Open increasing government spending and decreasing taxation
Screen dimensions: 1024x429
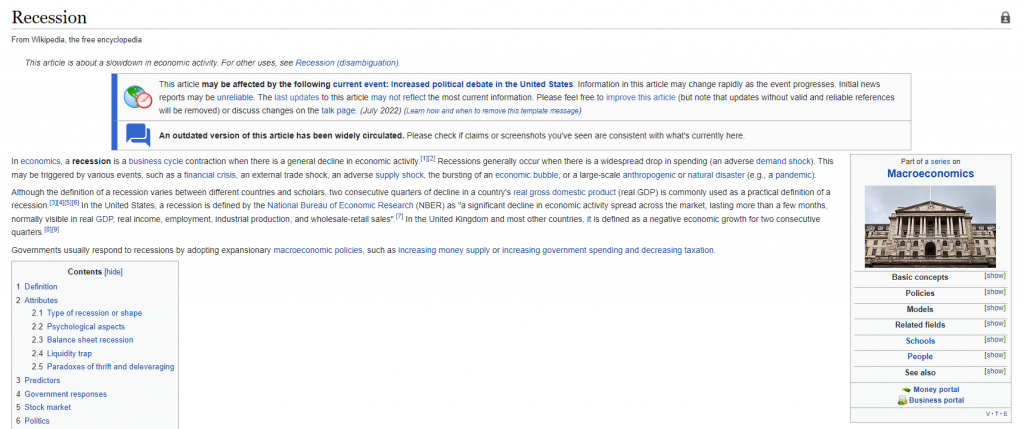pos(608,250)
